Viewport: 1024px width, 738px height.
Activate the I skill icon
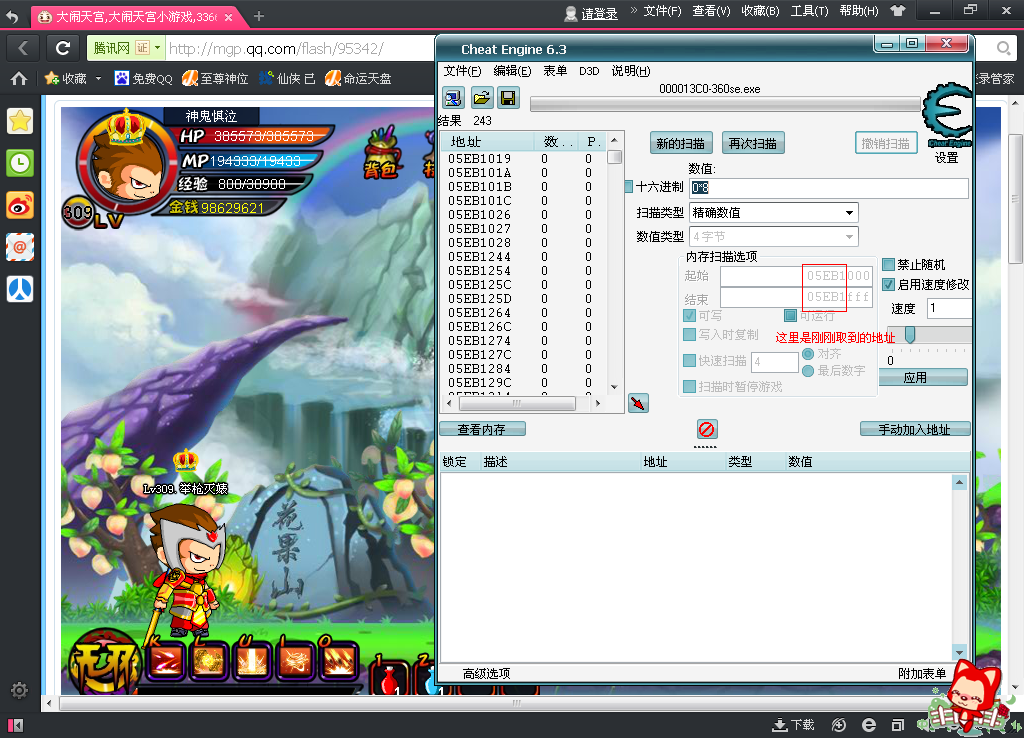tap(295, 662)
